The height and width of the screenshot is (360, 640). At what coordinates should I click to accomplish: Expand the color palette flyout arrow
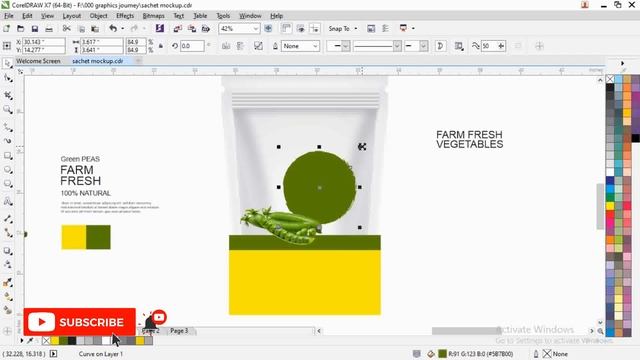[x=622, y=63]
